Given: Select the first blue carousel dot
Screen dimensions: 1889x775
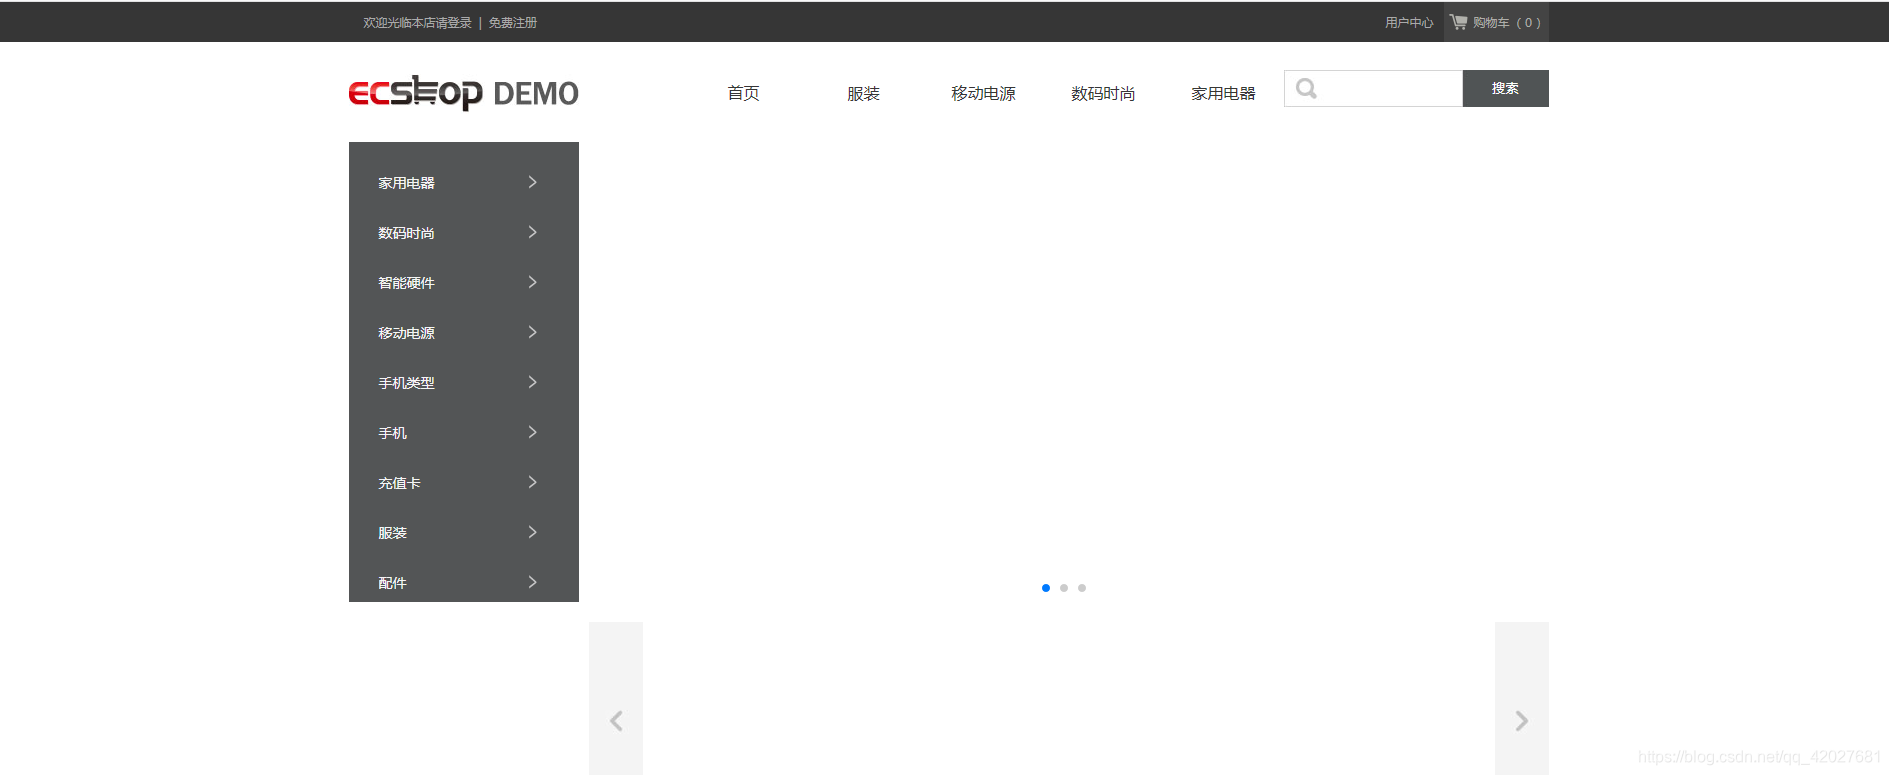Looking at the screenshot, I should point(1046,588).
